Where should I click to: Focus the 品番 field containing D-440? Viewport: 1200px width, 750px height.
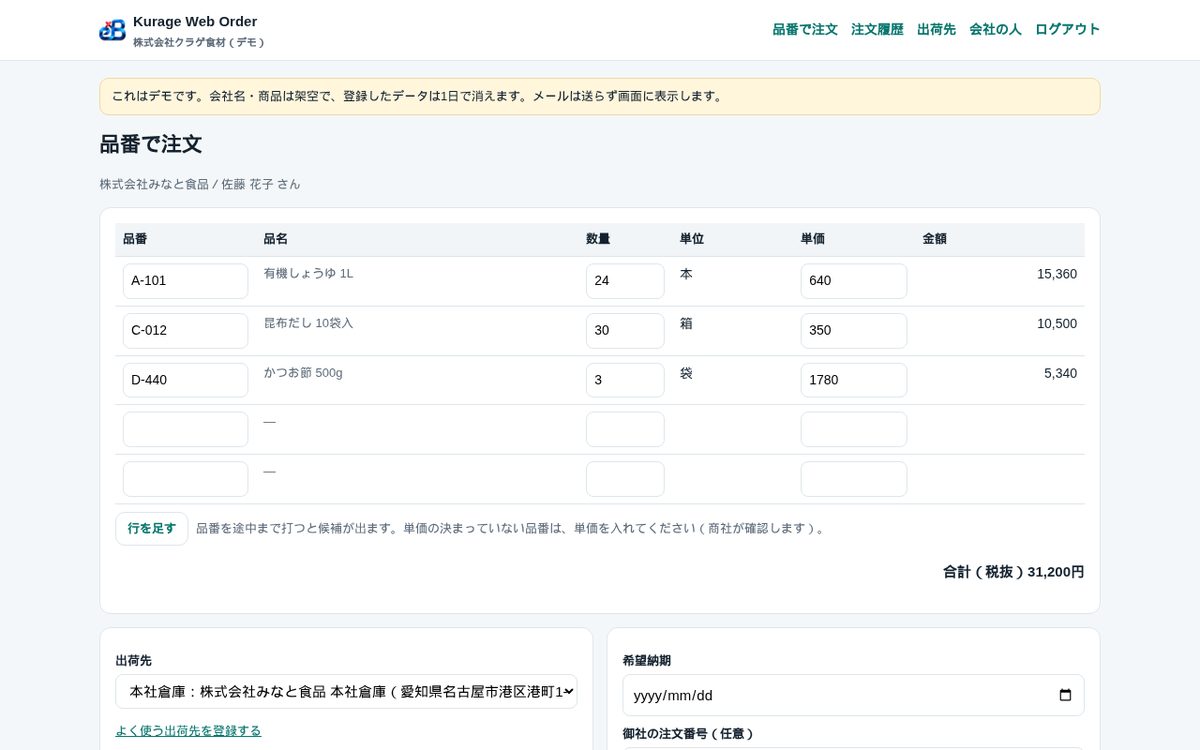click(185, 380)
